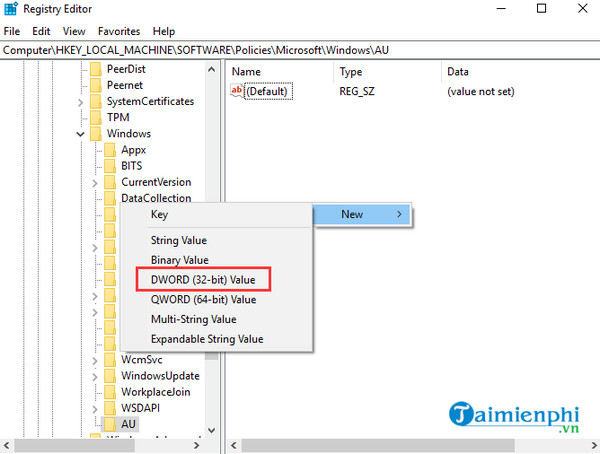Expand the WSDAPI node
This screenshot has height=454, width=600.
pyautogui.click(x=95, y=409)
